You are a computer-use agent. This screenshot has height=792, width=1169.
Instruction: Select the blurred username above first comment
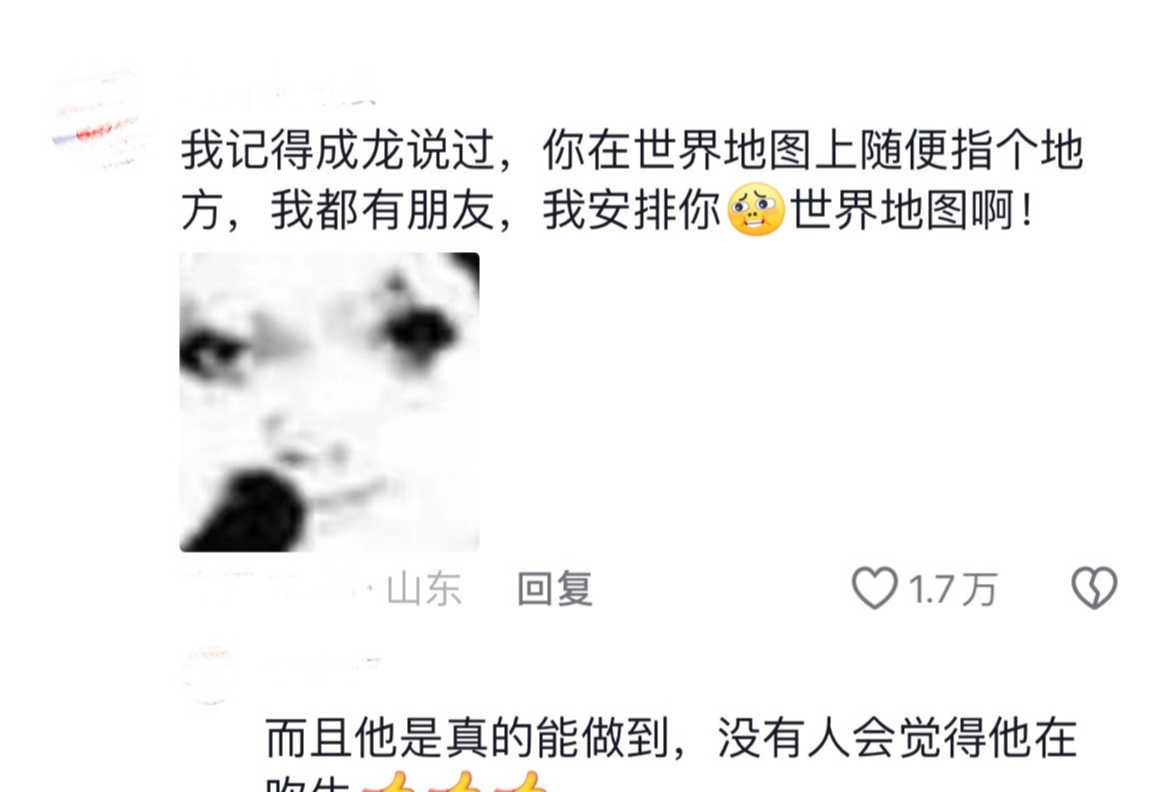coord(280,87)
